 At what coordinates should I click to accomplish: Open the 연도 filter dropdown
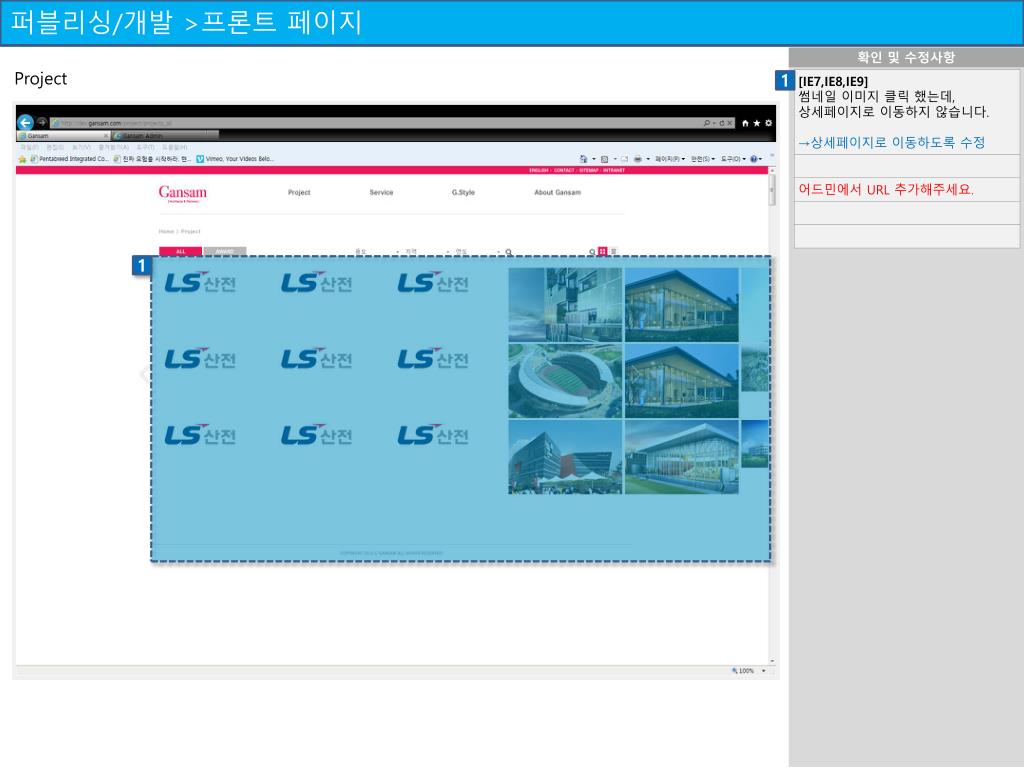point(477,252)
